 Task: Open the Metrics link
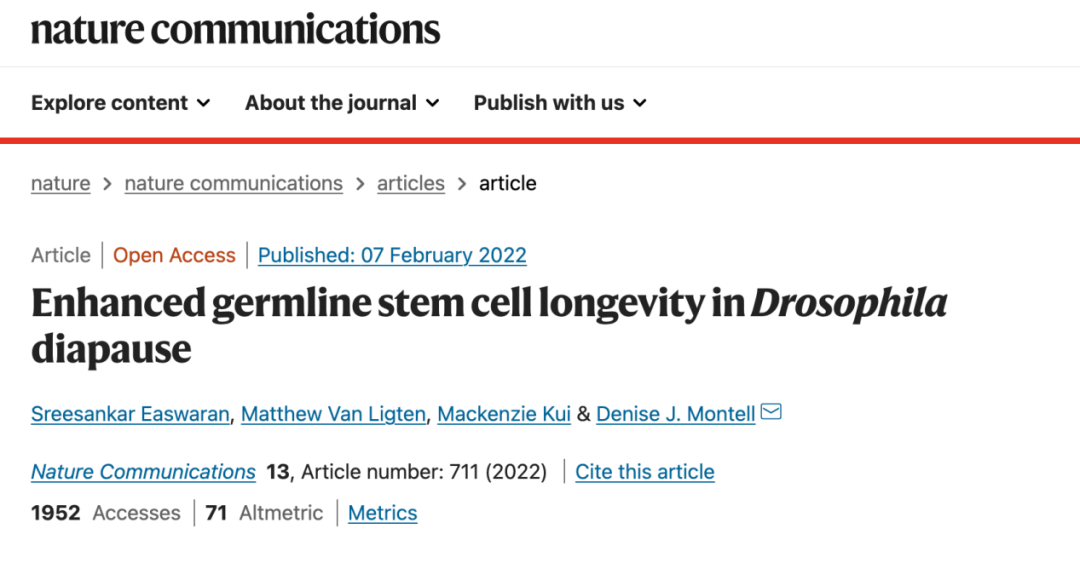tap(382, 513)
